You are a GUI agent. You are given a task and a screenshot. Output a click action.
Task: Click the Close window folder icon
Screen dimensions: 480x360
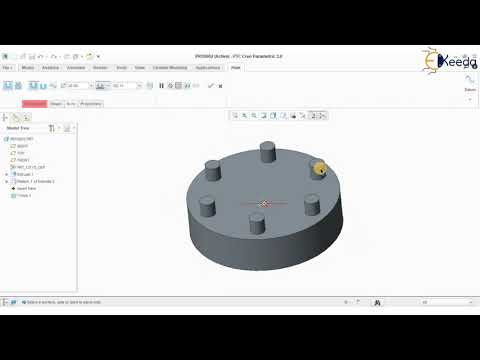pos(89,57)
